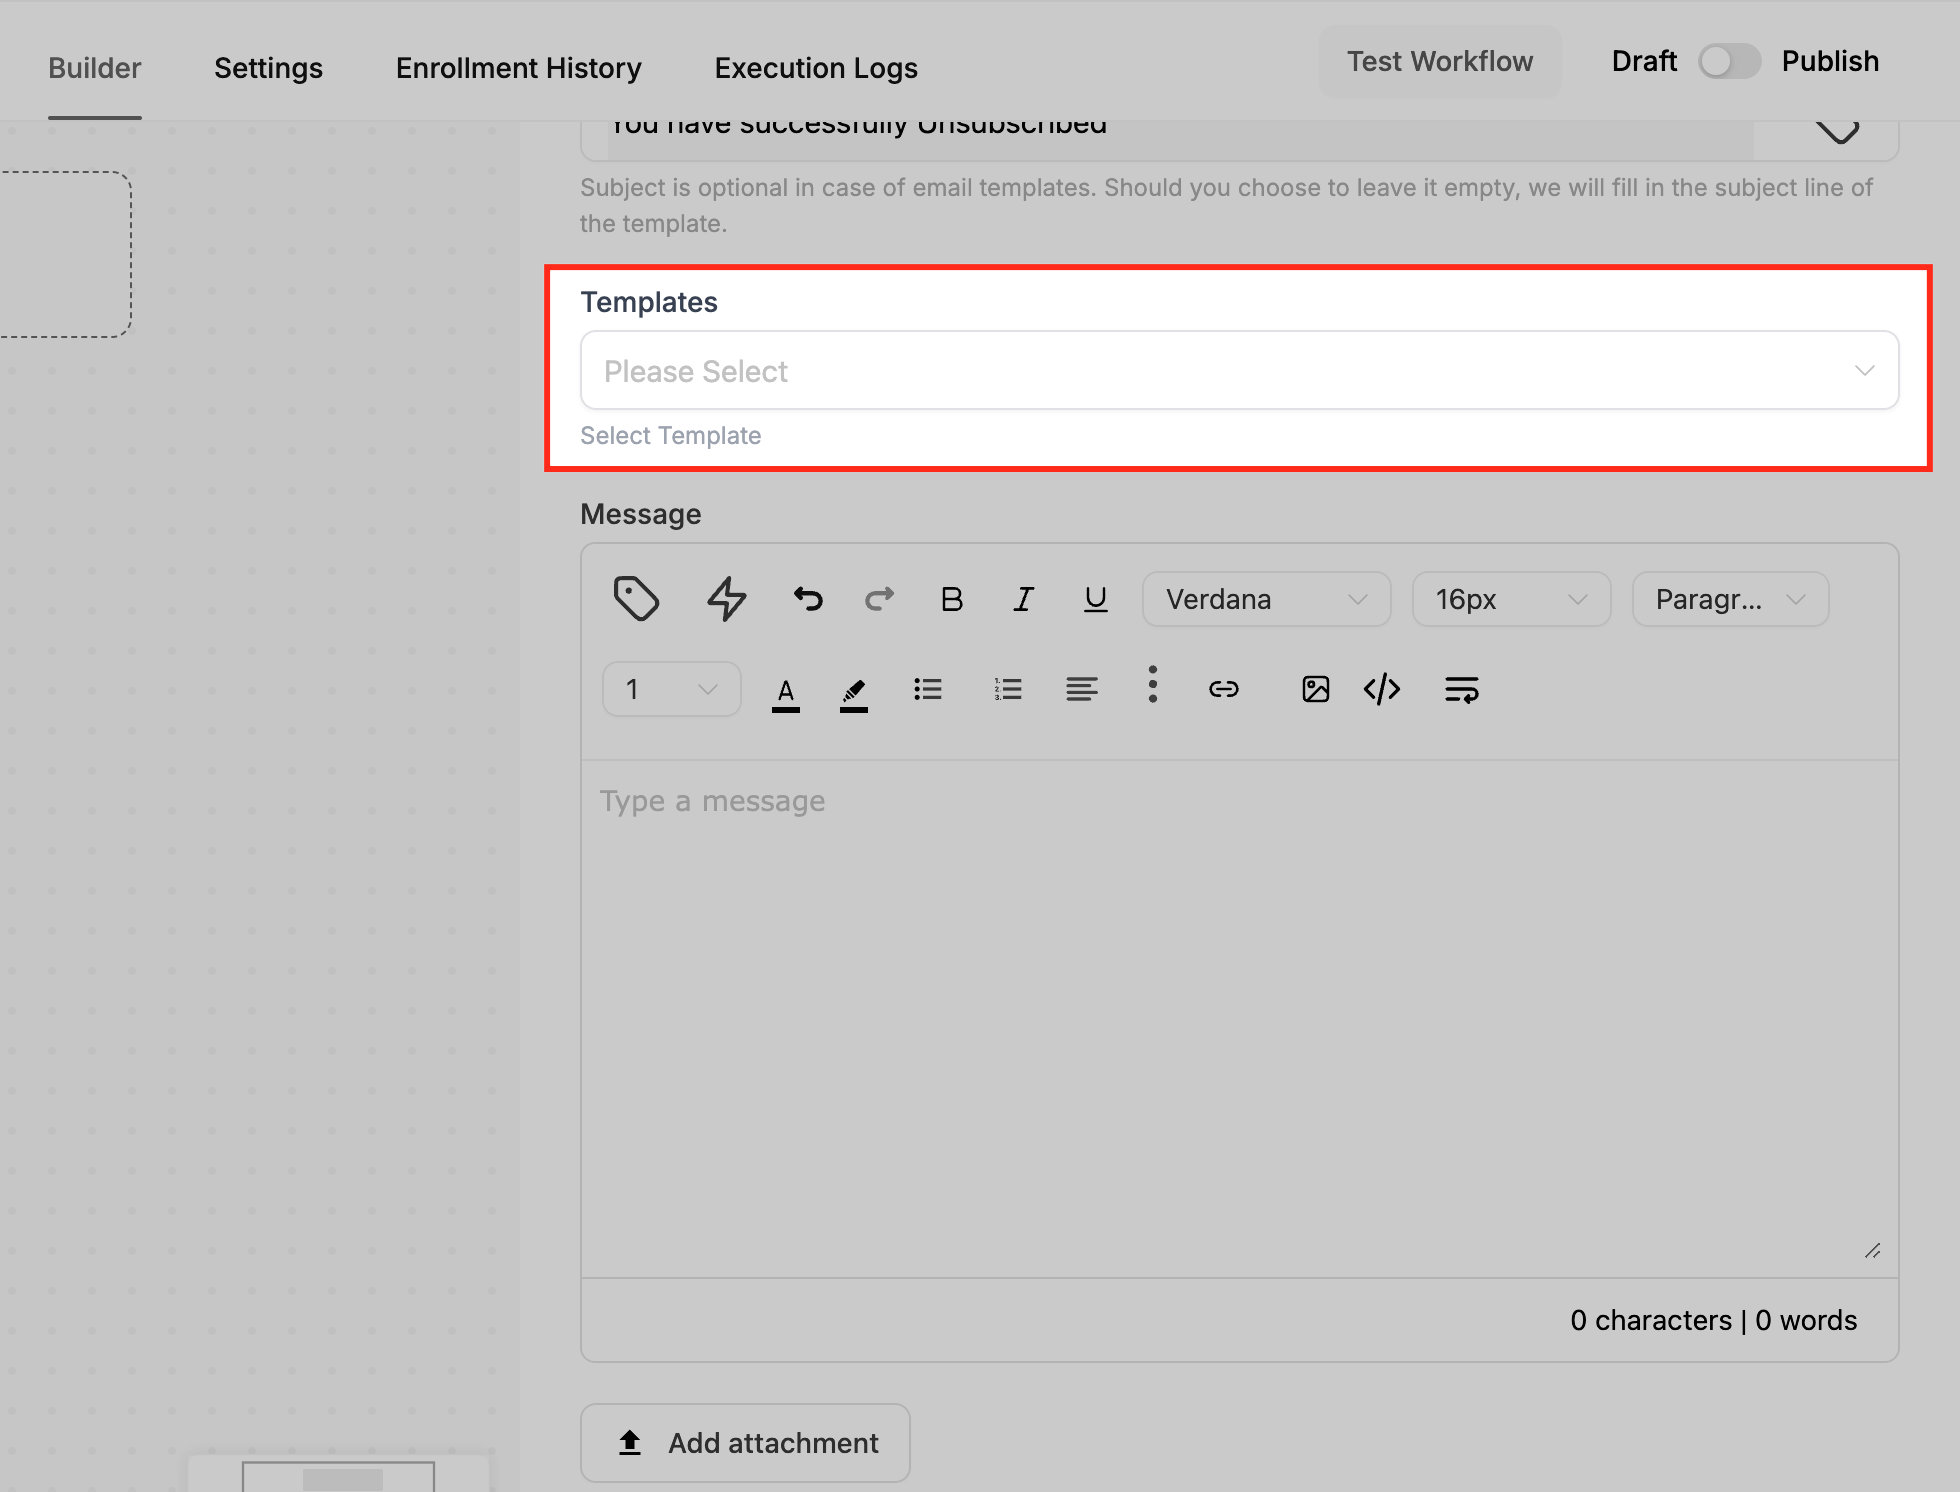Open the Templates Please Select dropdown
The width and height of the screenshot is (1960, 1492).
pos(1238,370)
